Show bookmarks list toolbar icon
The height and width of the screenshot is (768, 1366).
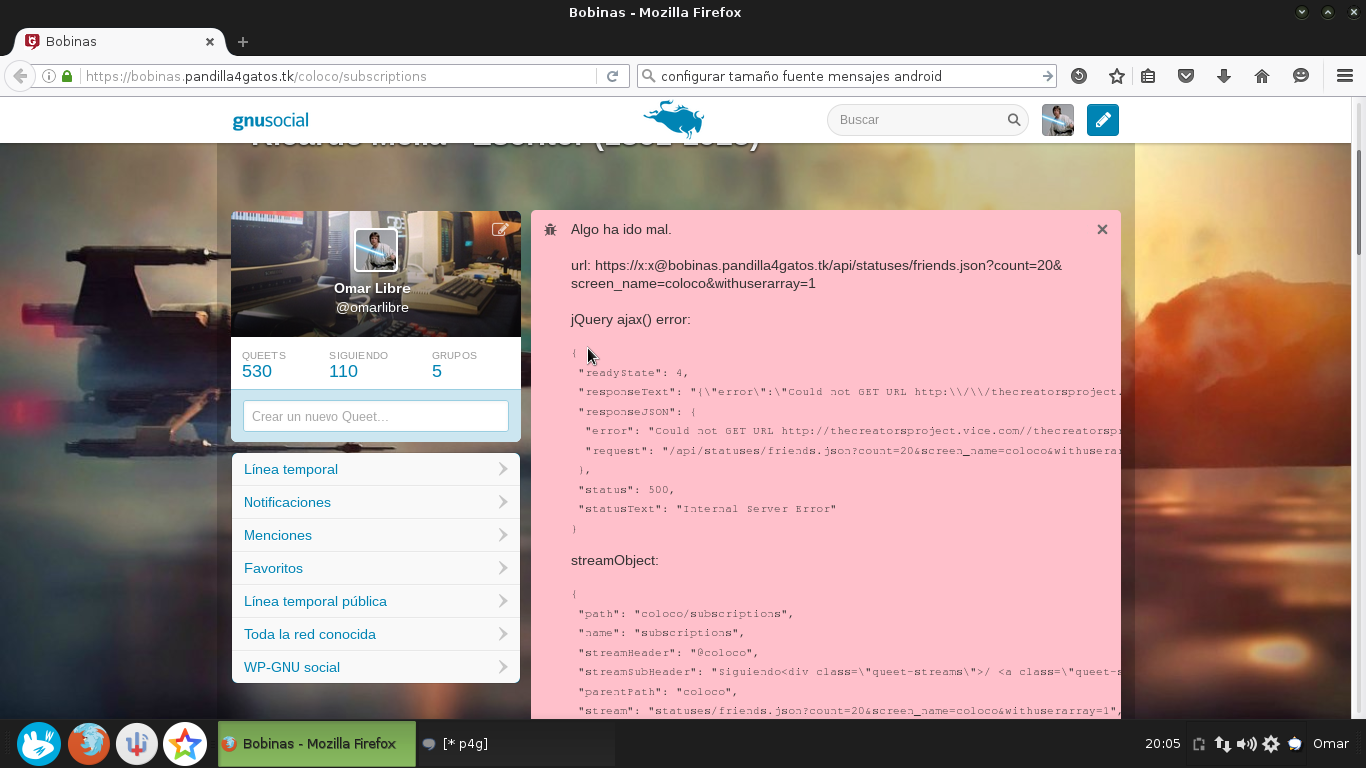point(1148,76)
